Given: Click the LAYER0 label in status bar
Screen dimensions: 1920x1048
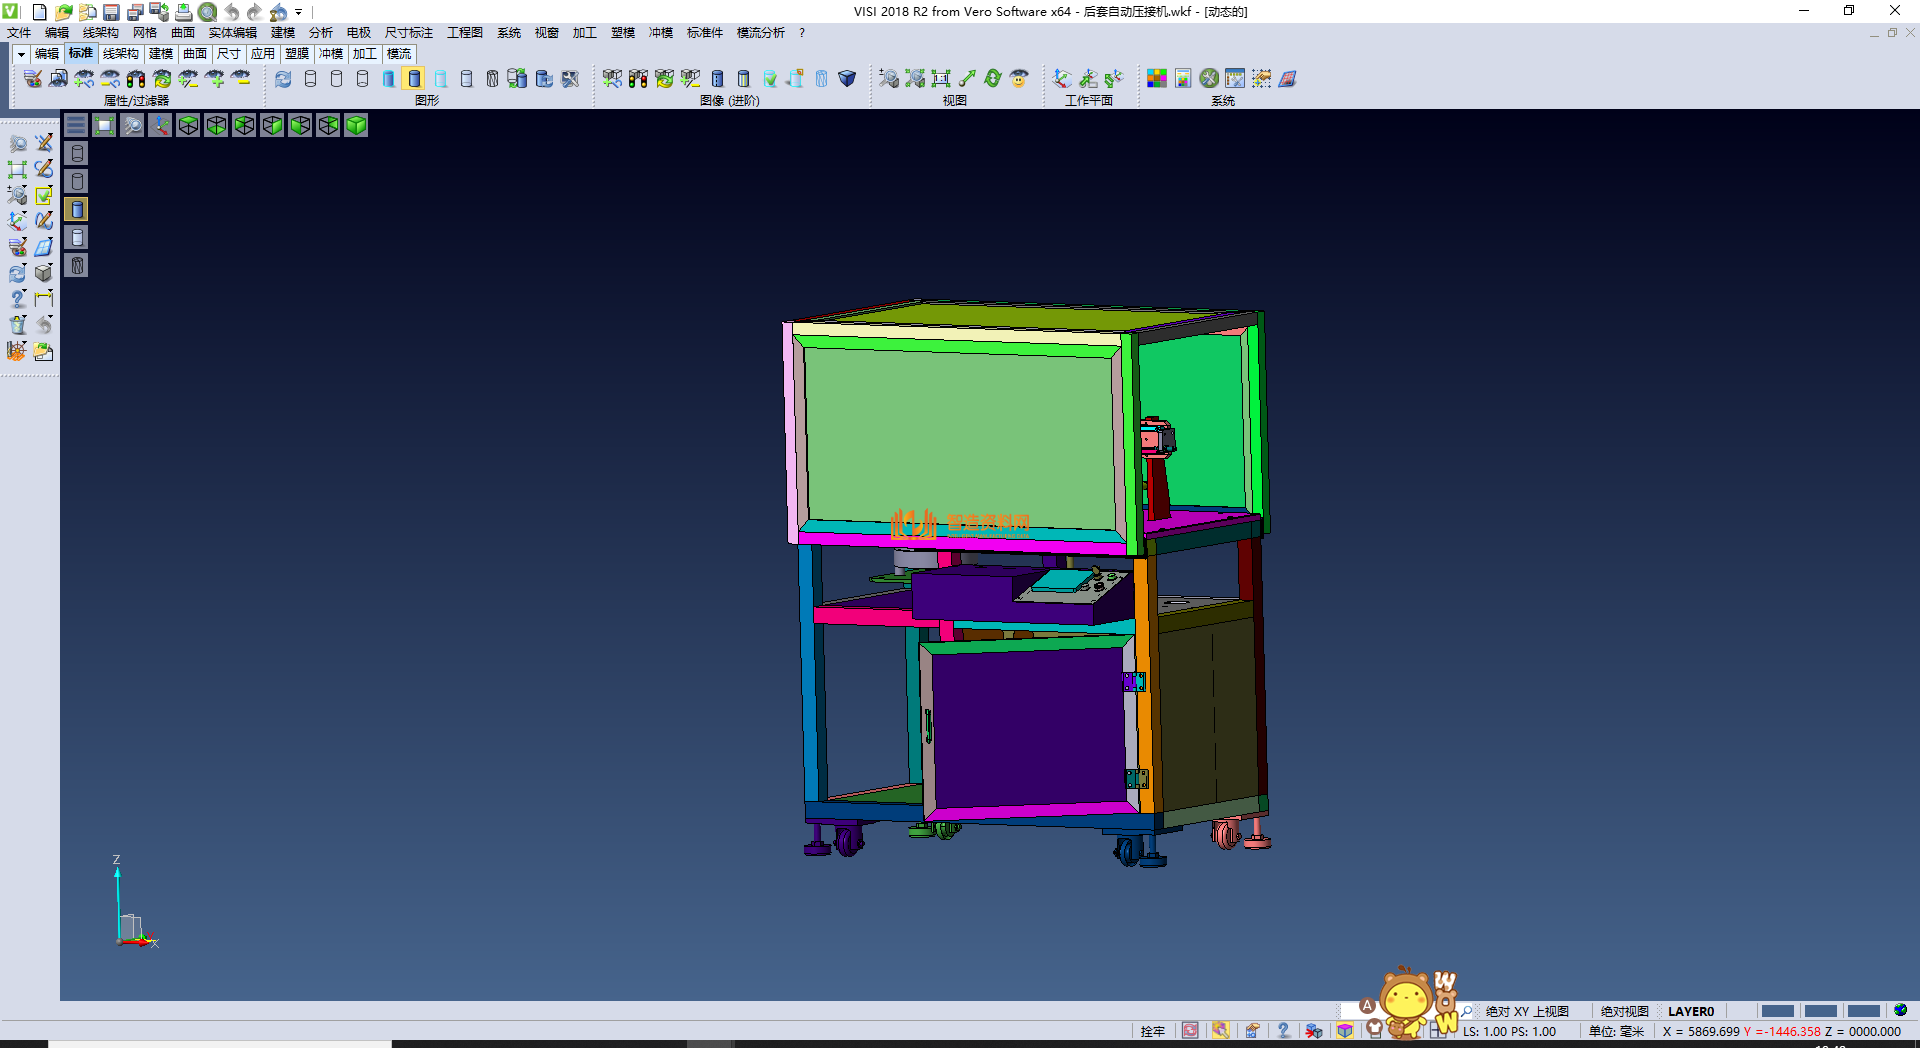Looking at the screenshot, I should (1690, 1011).
